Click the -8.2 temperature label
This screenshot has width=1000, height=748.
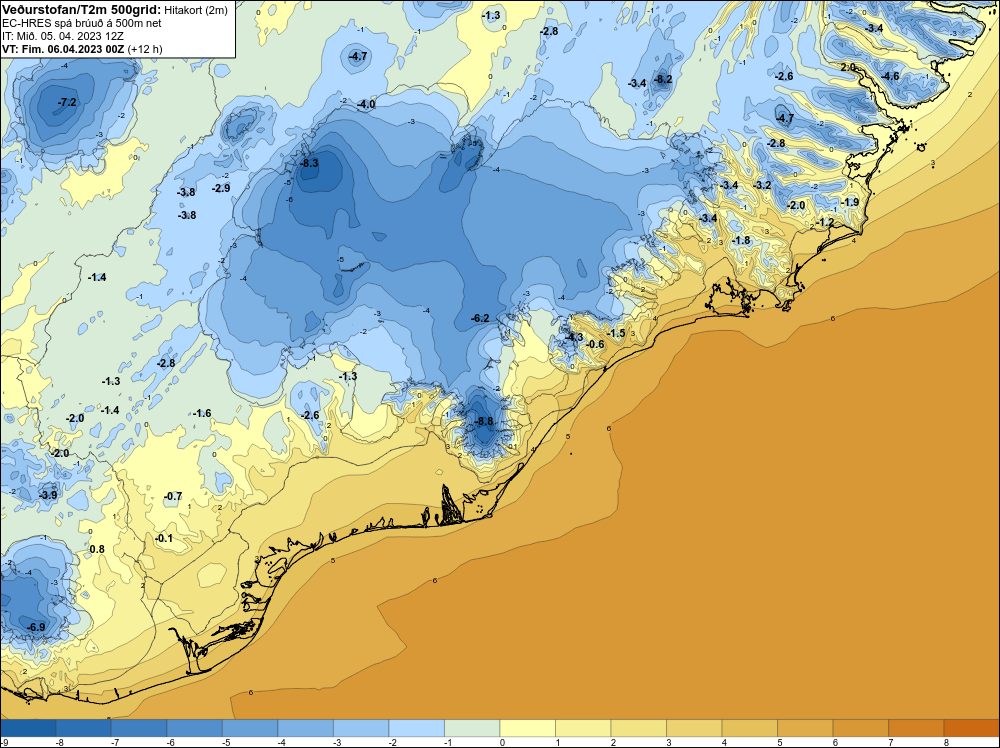point(663,79)
